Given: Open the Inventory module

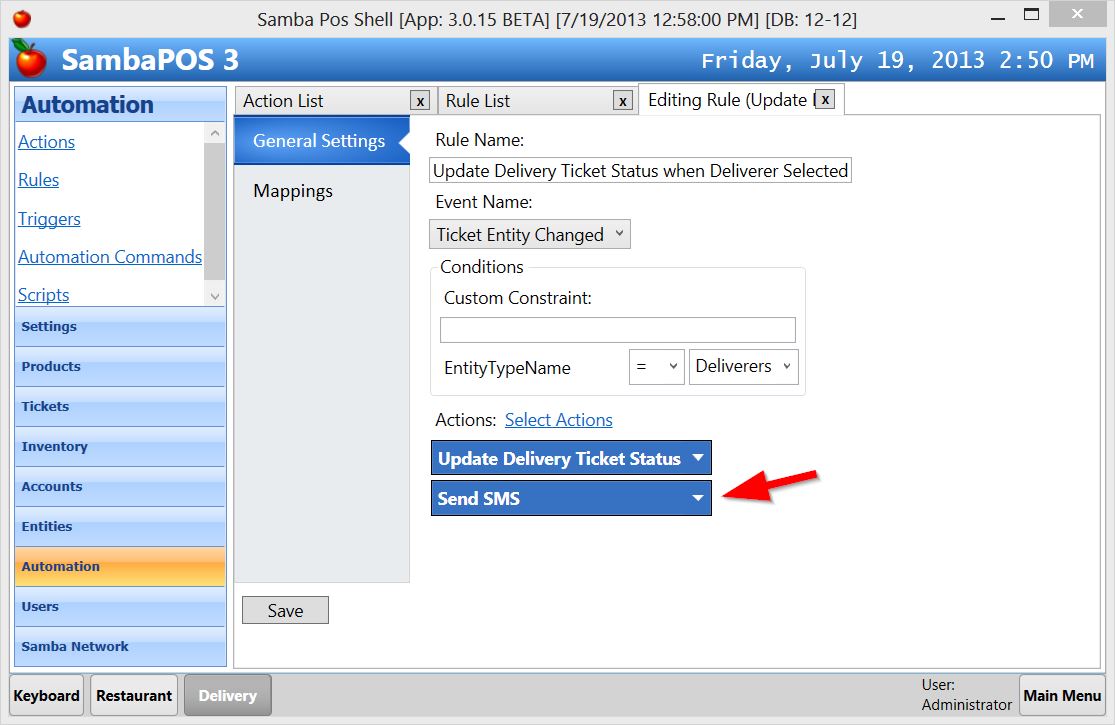Looking at the screenshot, I should click(x=120, y=446).
